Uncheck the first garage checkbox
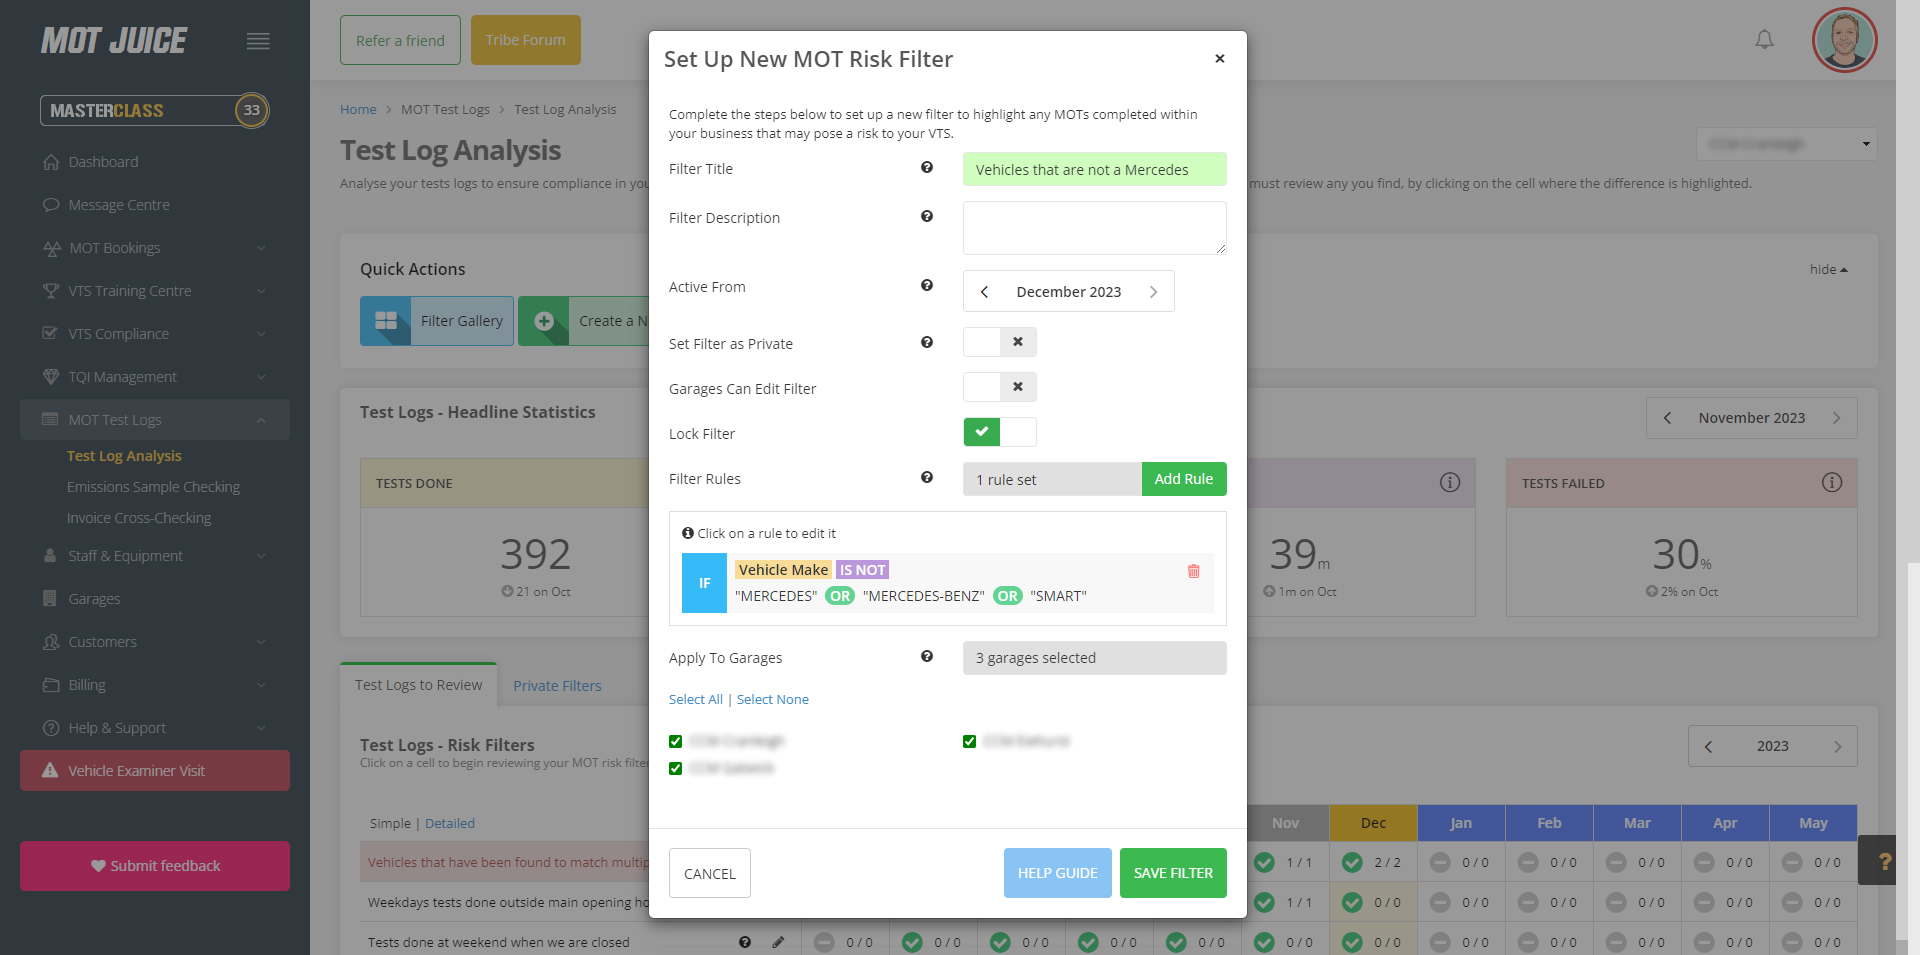The image size is (1920, 955). pos(675,741)
